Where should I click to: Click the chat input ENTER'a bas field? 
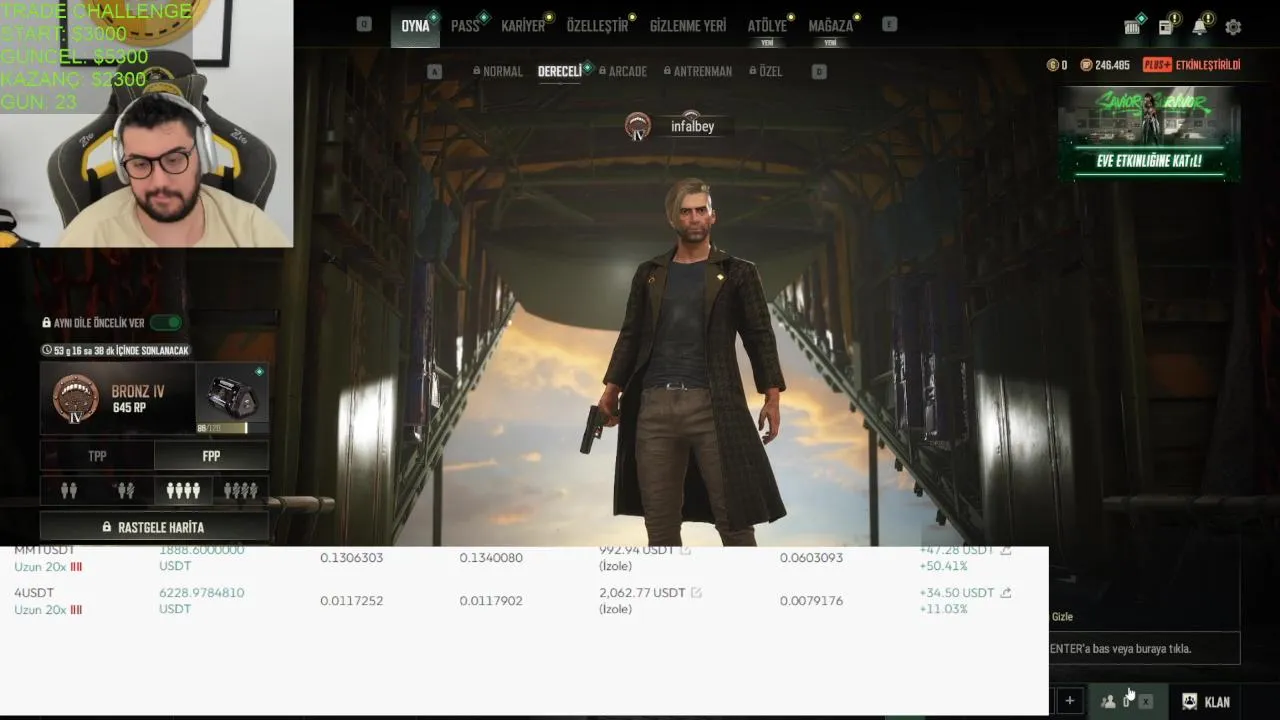[x=1144, y=648]
